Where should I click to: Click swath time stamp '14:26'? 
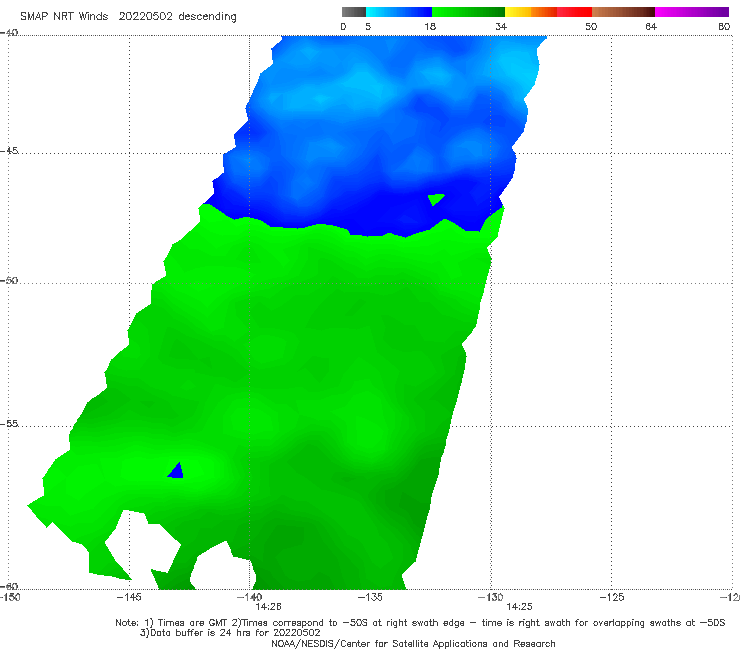(x=269, y=607)
